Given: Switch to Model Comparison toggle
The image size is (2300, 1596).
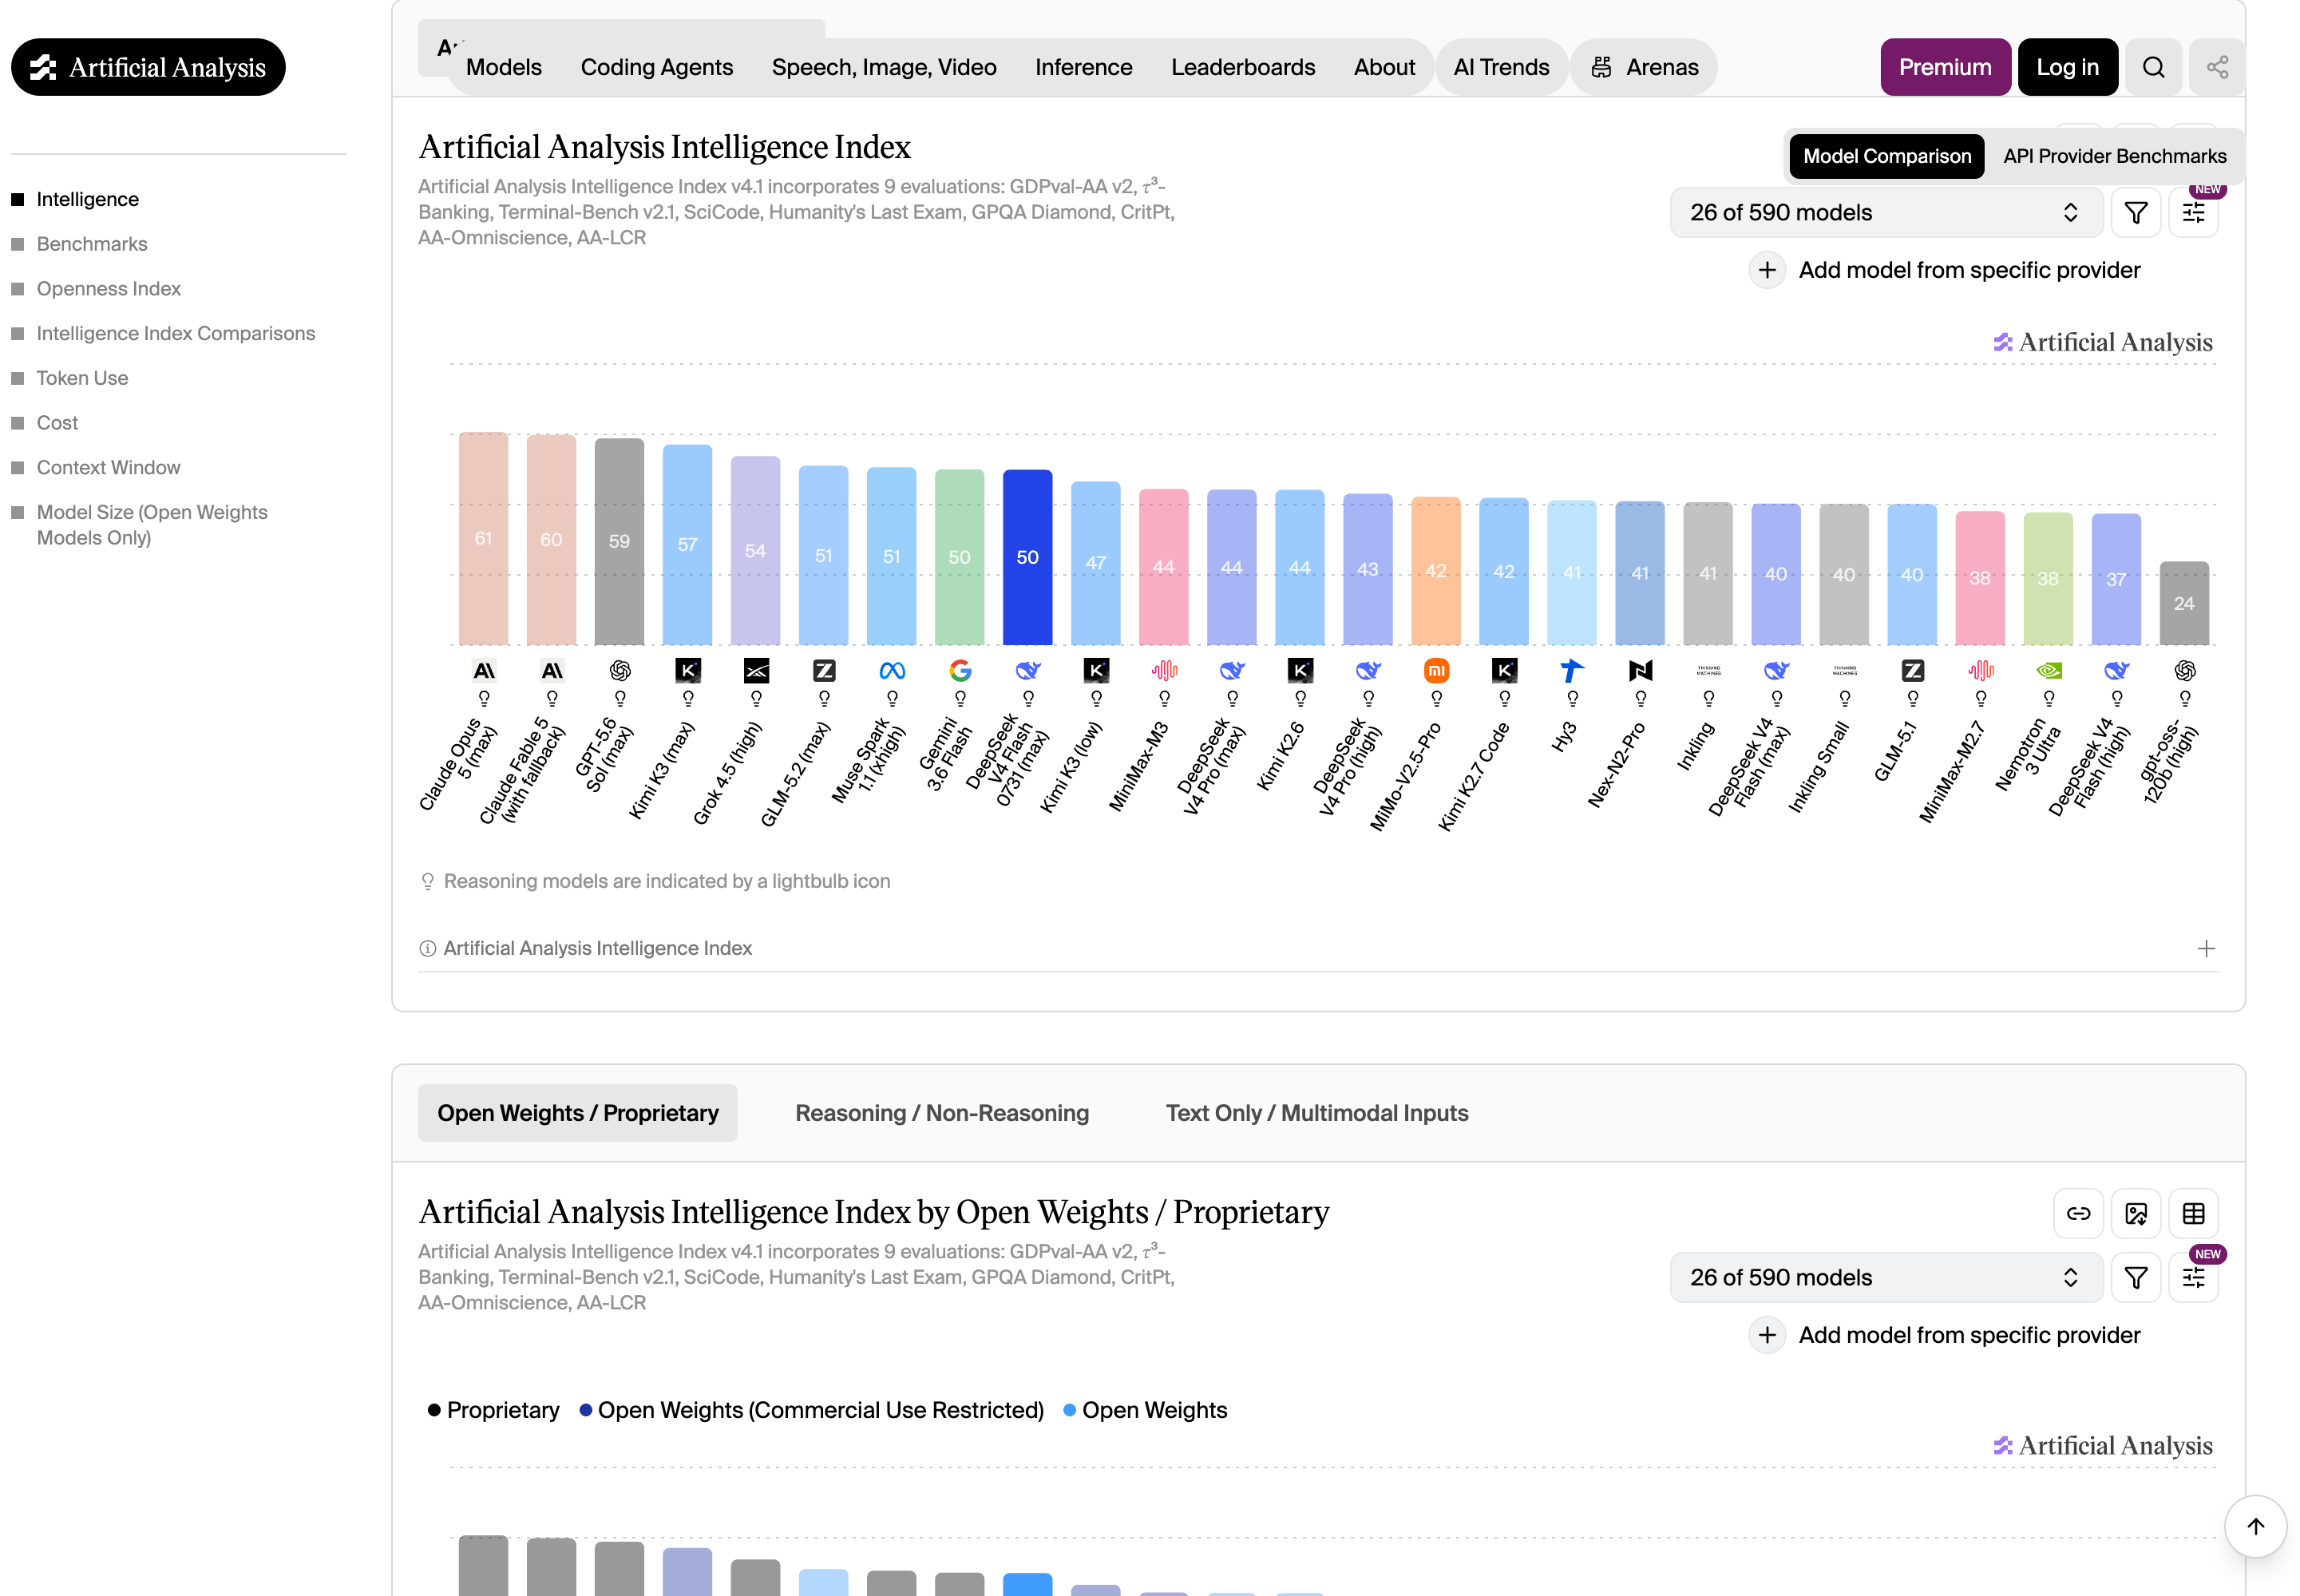Looking at the screenshot, I should pos(1886,156).
